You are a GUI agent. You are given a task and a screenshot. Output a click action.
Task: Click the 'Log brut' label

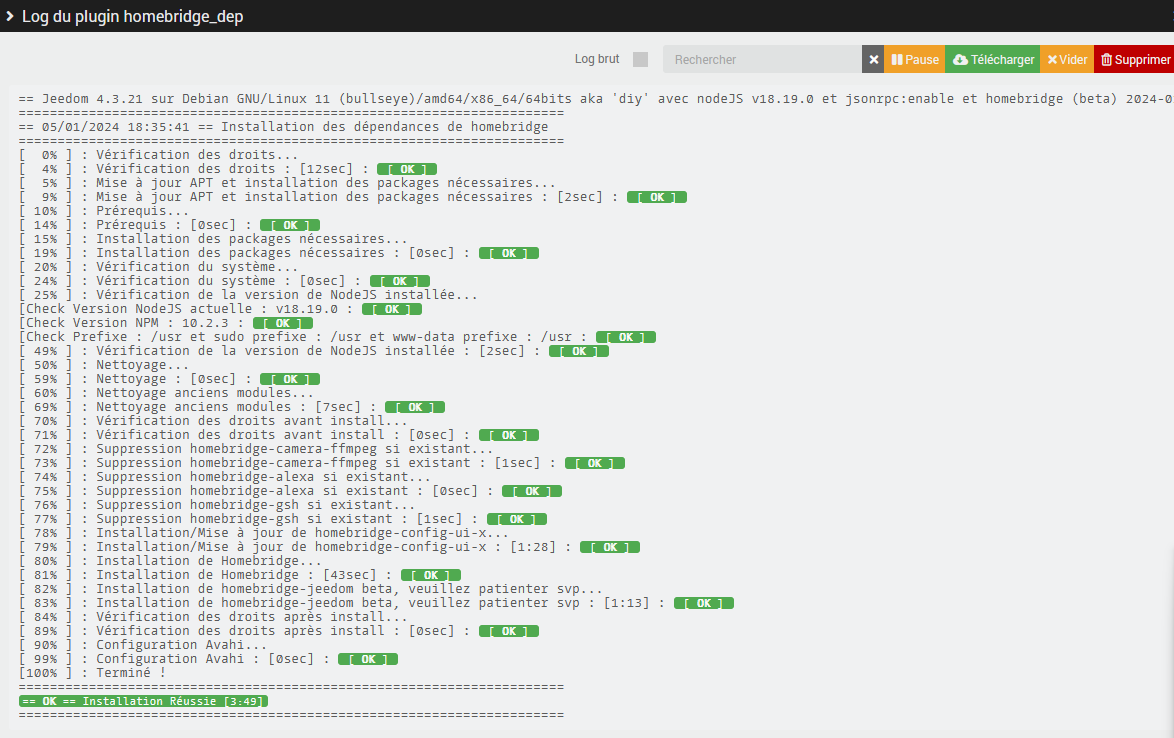point(597,59)
